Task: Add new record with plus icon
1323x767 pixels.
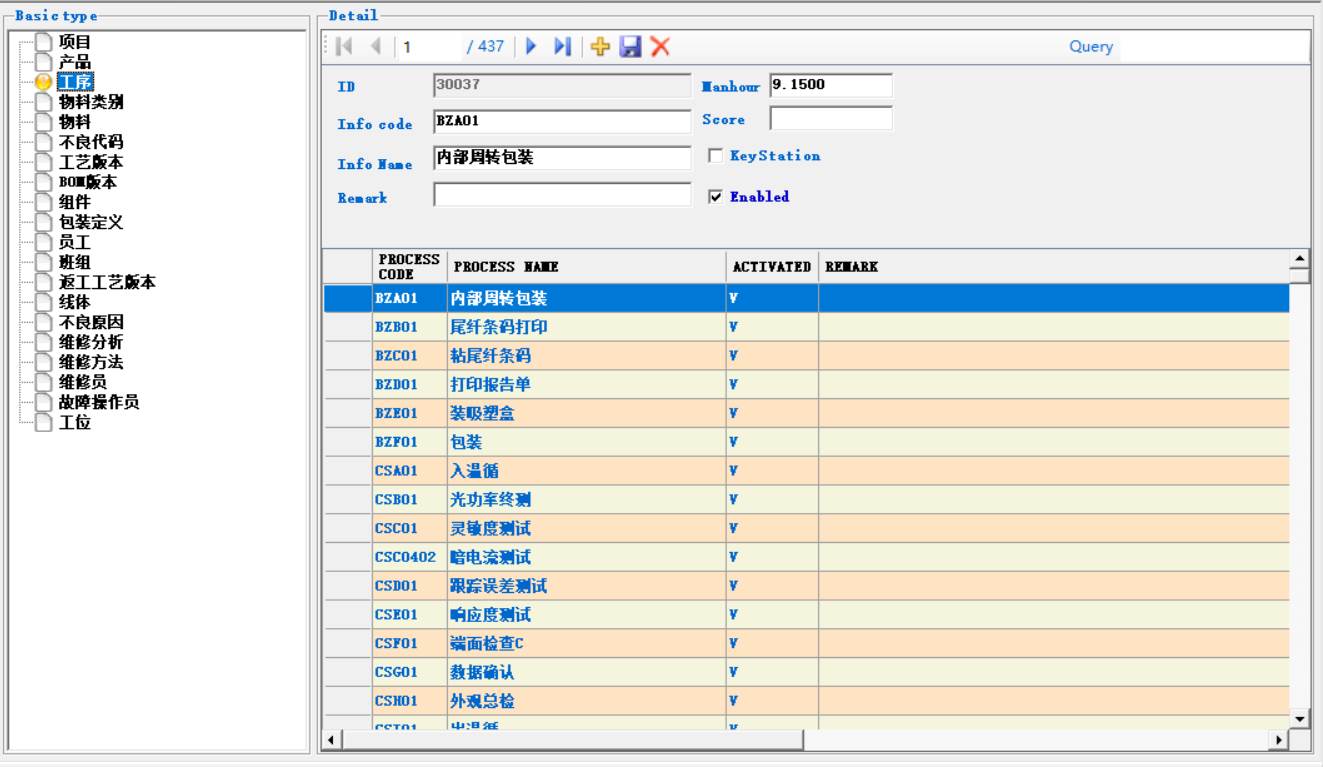Action: (x=600, y=47)
